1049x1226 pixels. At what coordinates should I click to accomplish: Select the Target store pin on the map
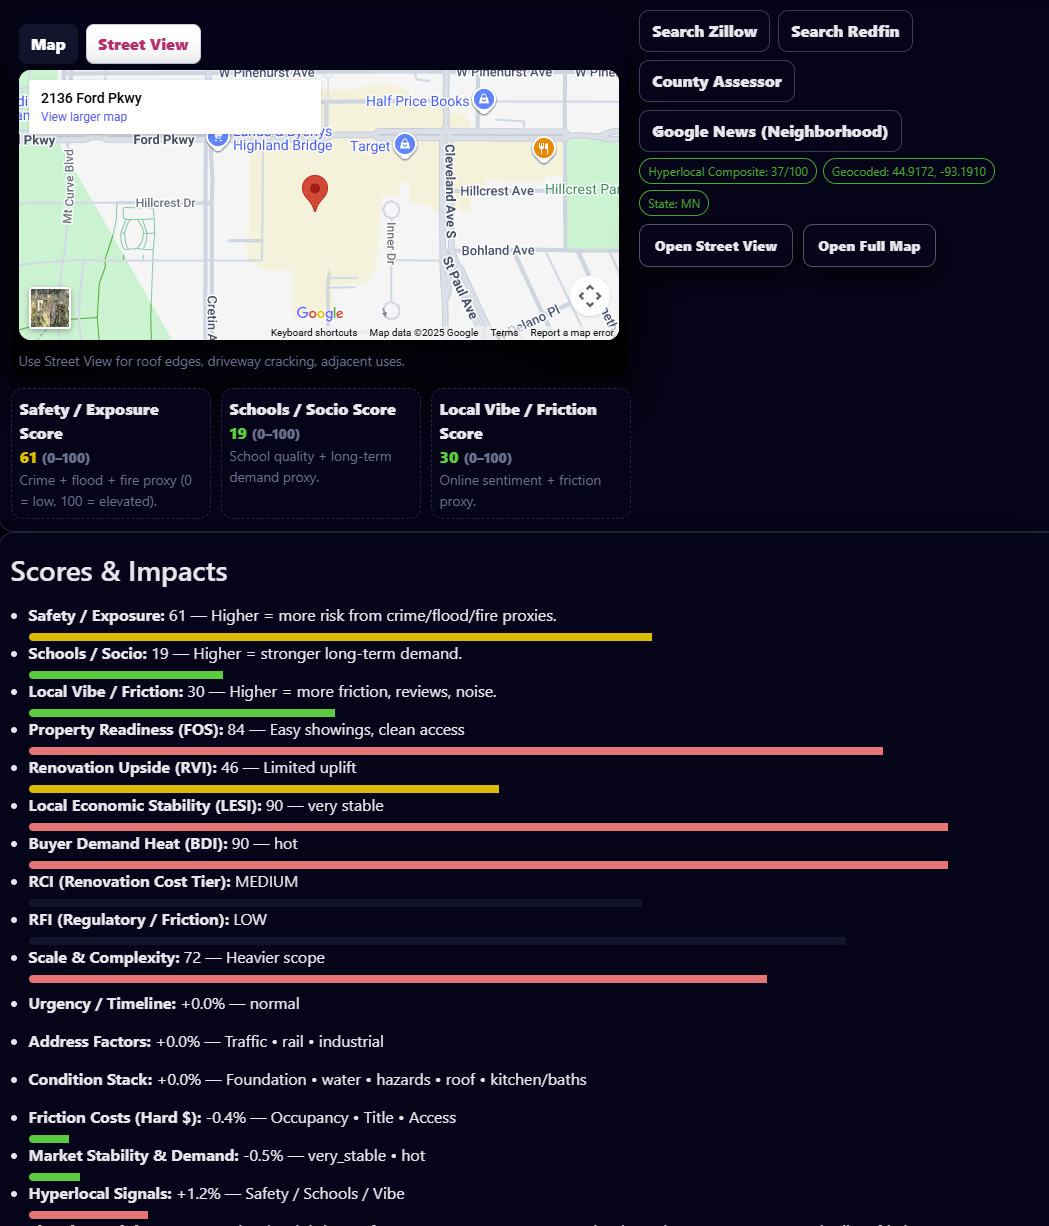(x=403, y=142)
